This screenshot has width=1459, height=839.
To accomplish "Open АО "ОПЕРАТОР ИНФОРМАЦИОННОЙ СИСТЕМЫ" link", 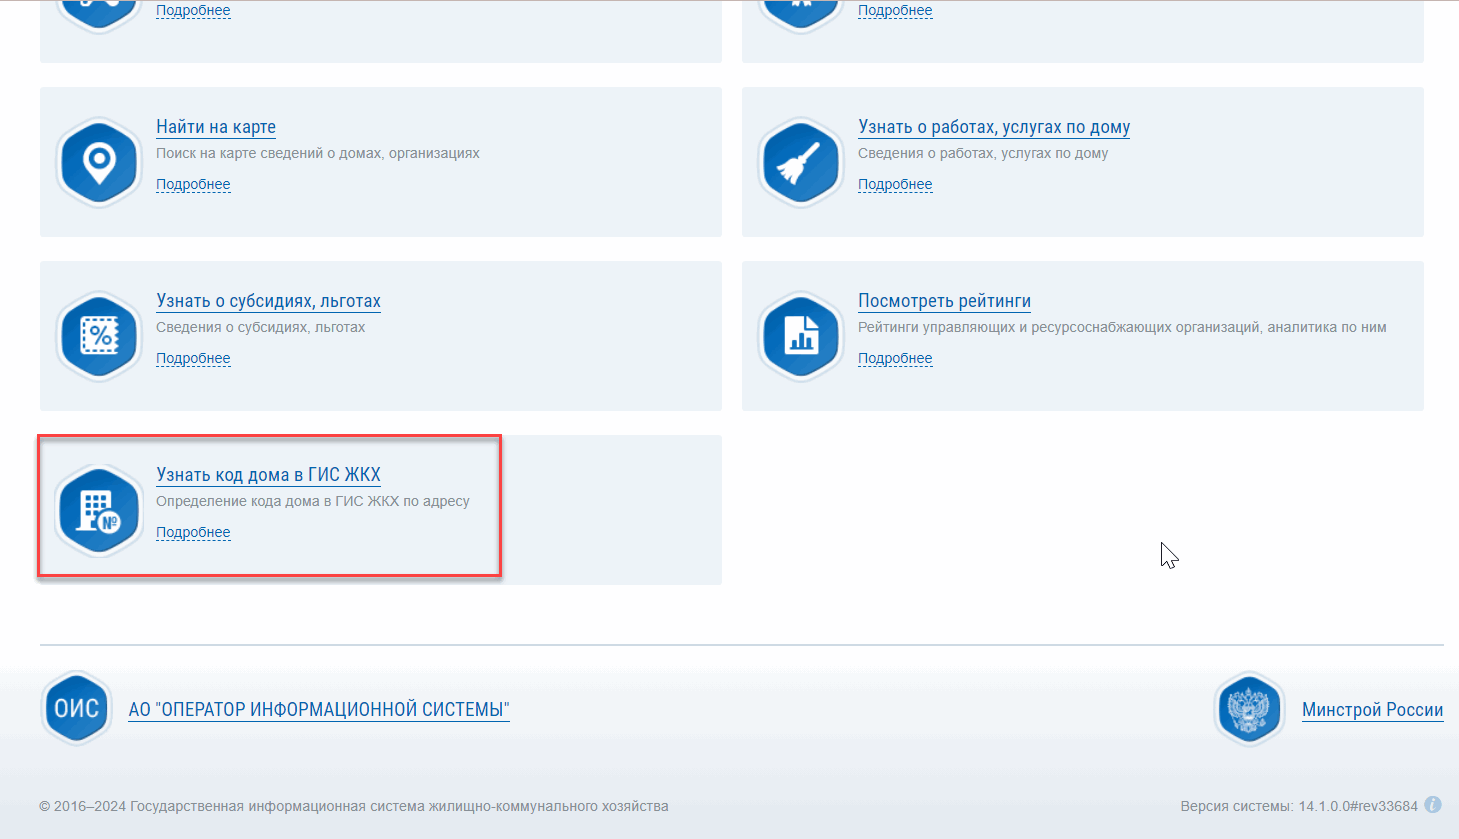I will point(319,709).
